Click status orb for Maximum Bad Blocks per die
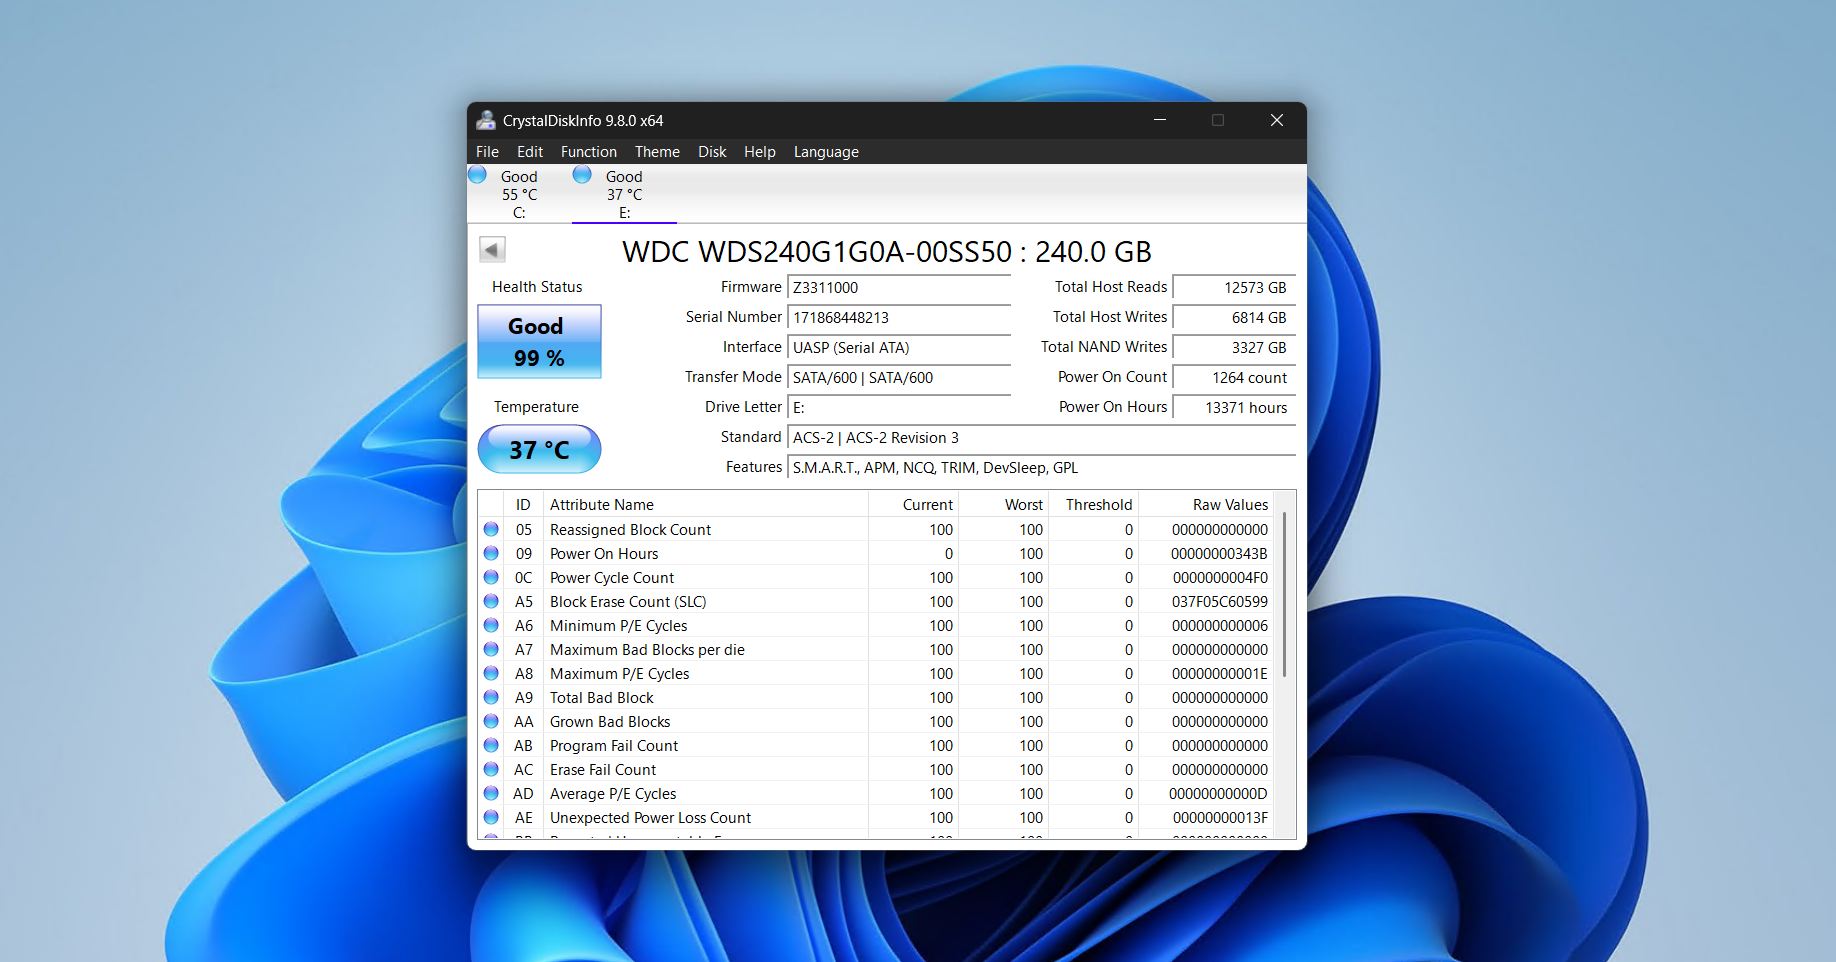The height and width of the screenshot is (962, 1836). (491, 649)
